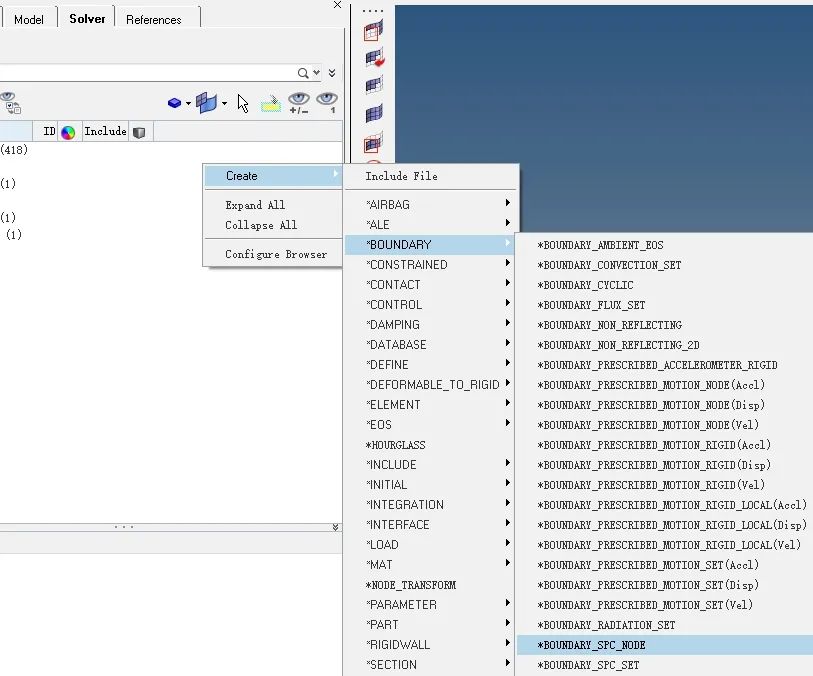
Task: Click the color wheel column header
Action: click(68, 133)
